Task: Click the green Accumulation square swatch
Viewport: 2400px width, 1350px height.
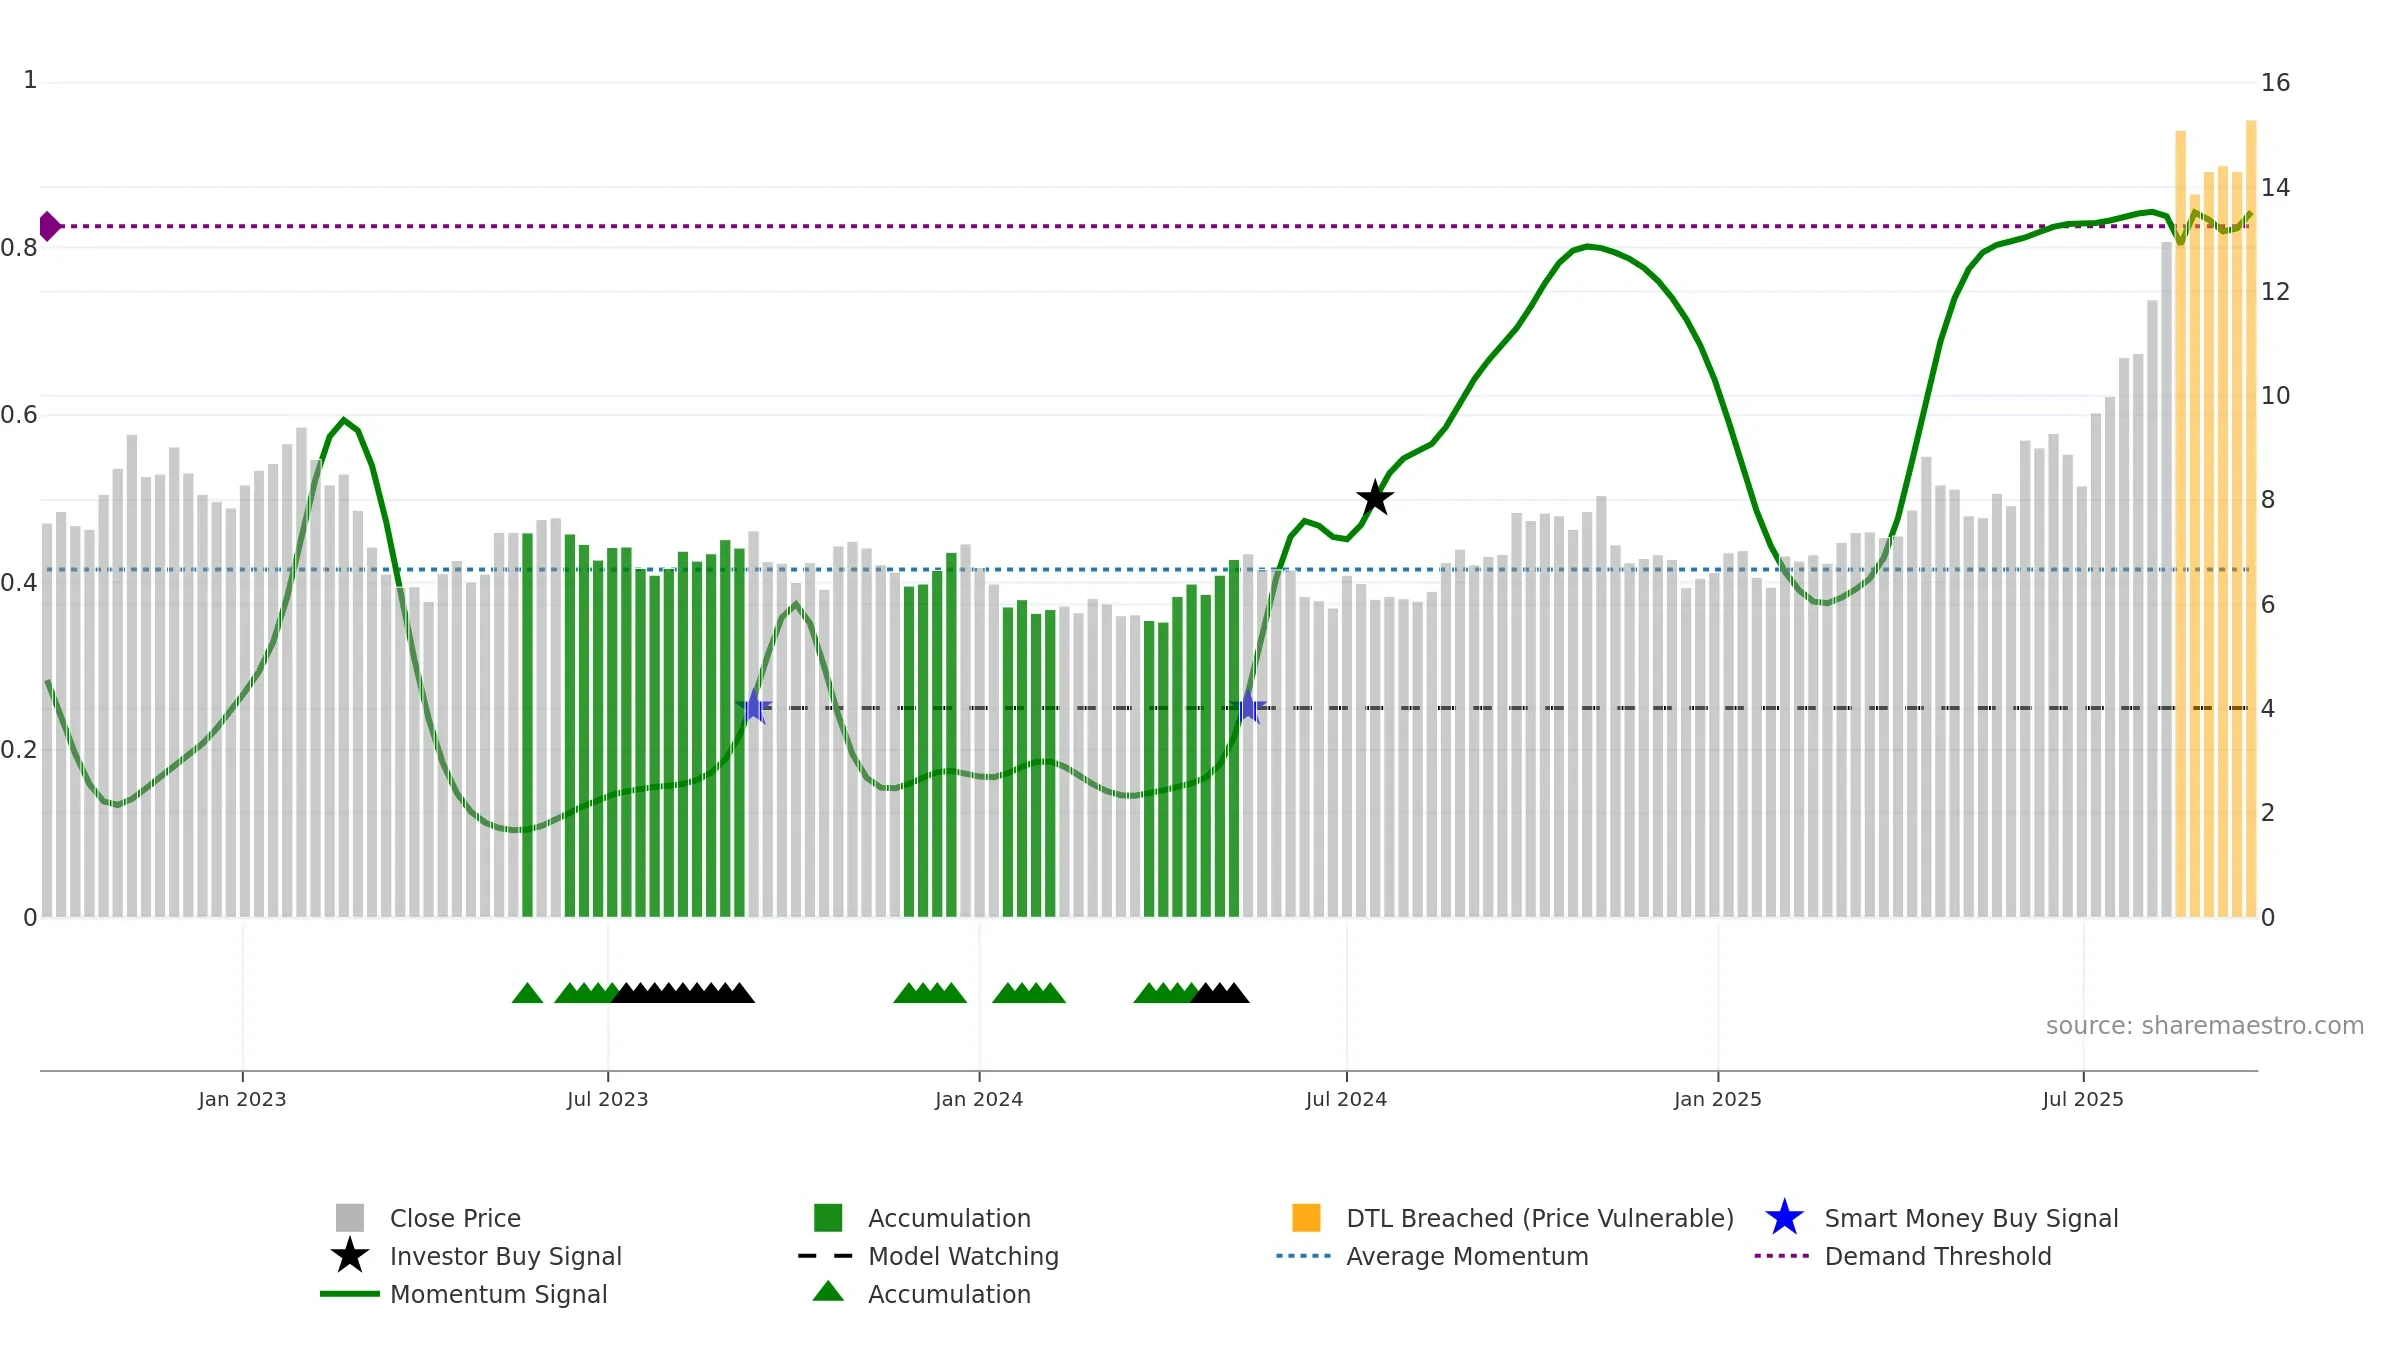Action: click(x=828, y=1218)
